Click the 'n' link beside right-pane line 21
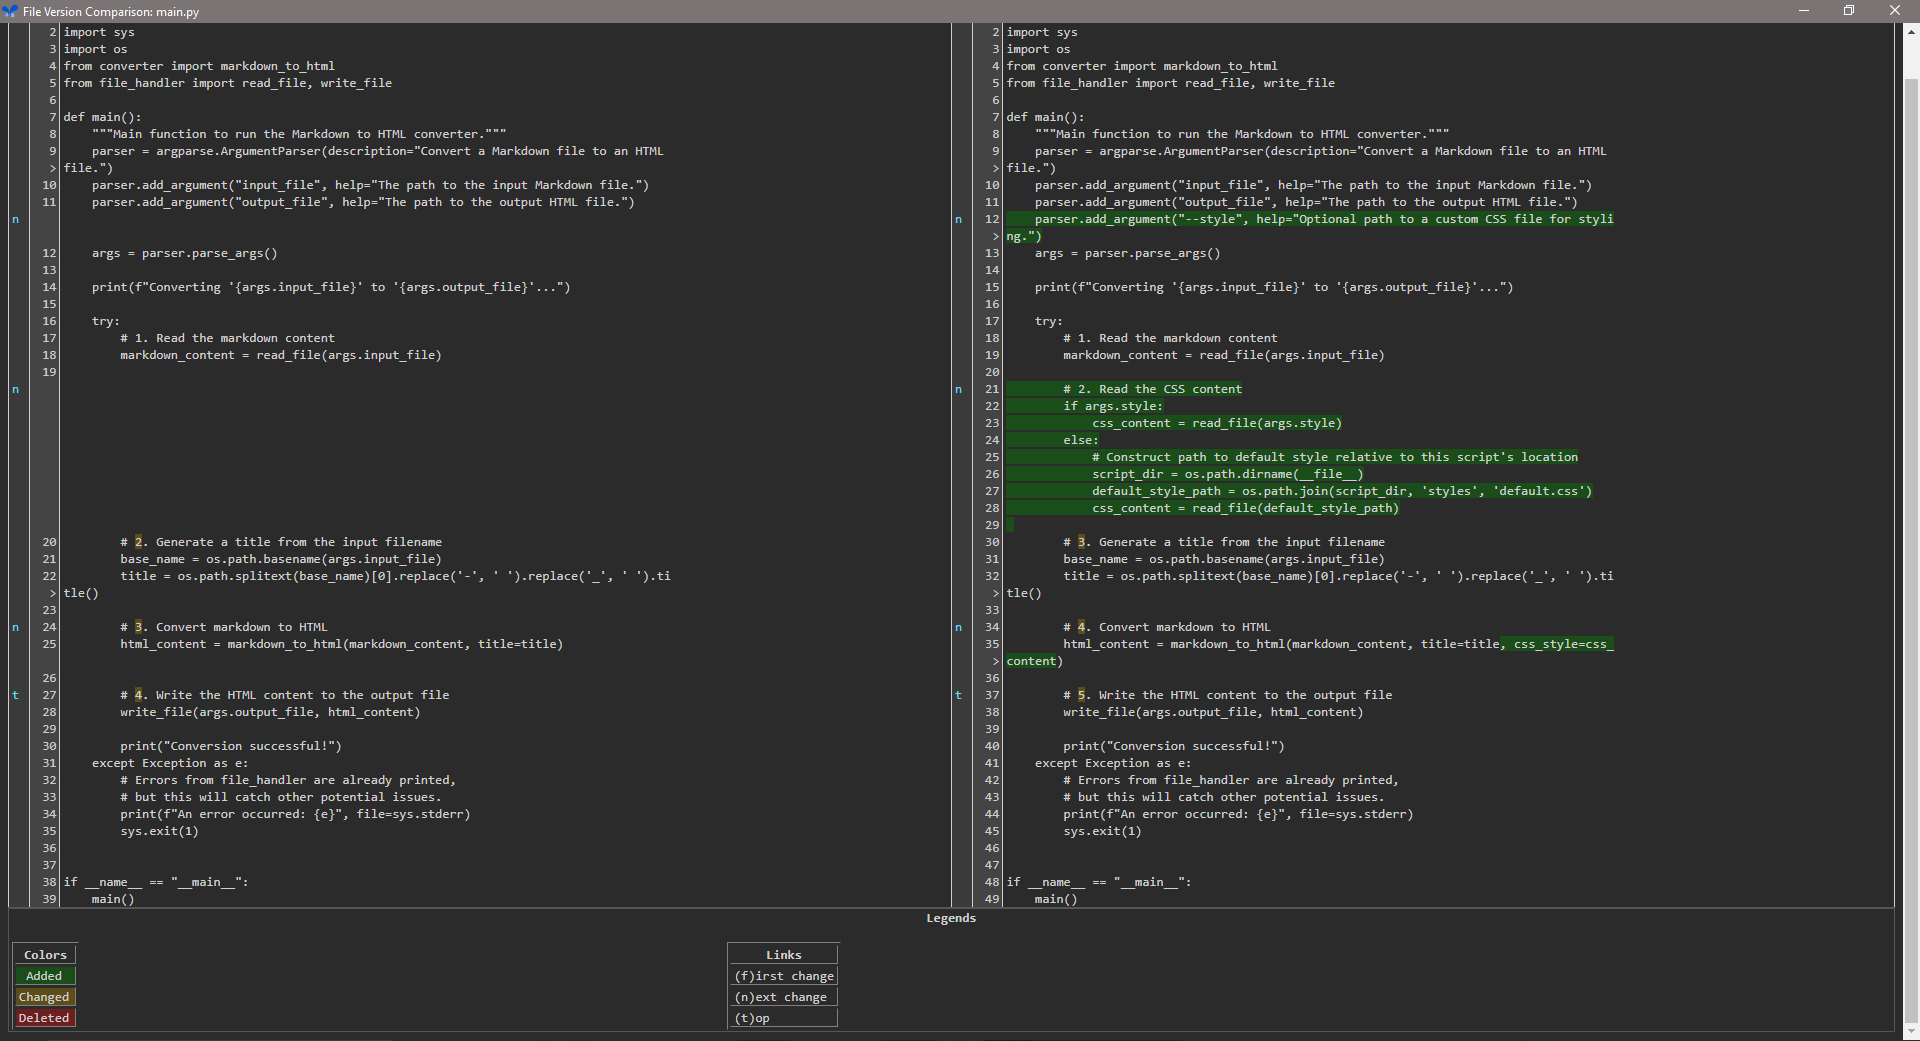 coord(958,390)
